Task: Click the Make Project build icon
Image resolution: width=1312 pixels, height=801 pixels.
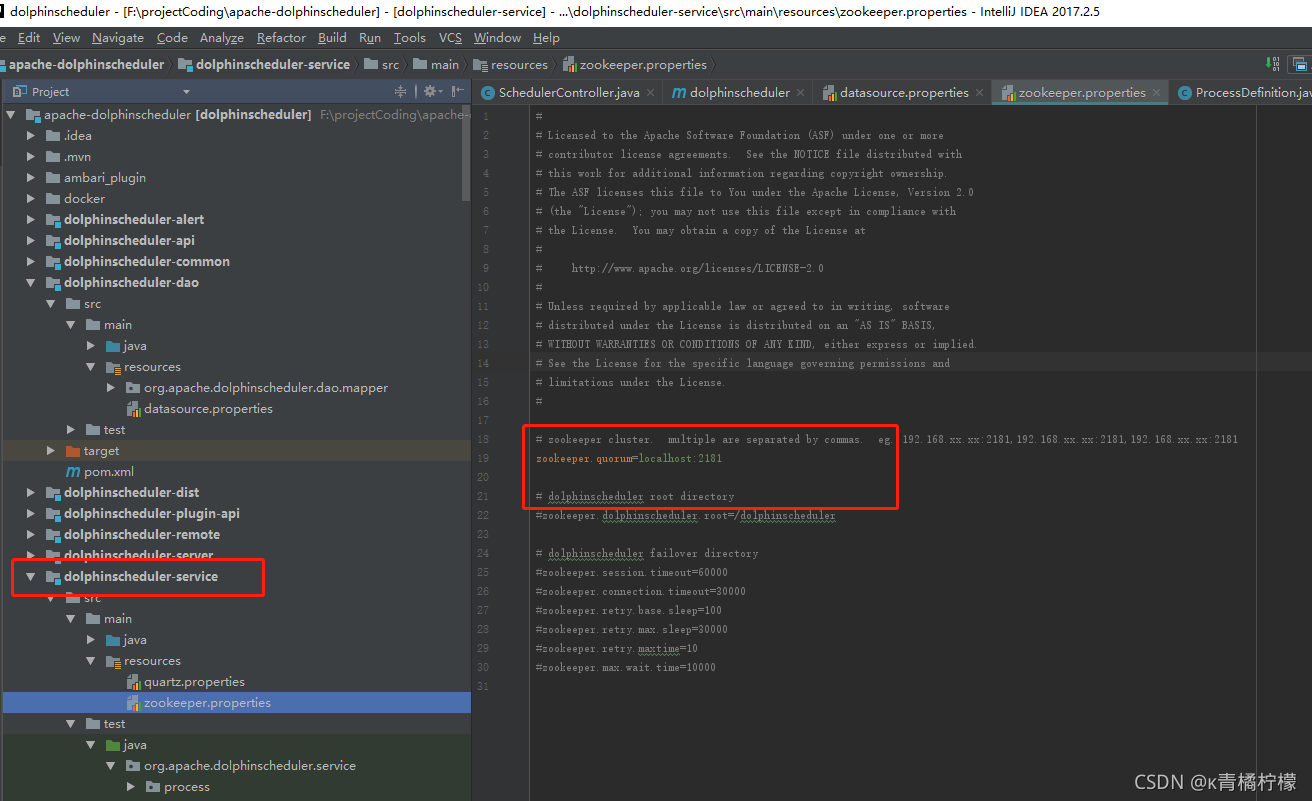Action: click(1273, 64)
